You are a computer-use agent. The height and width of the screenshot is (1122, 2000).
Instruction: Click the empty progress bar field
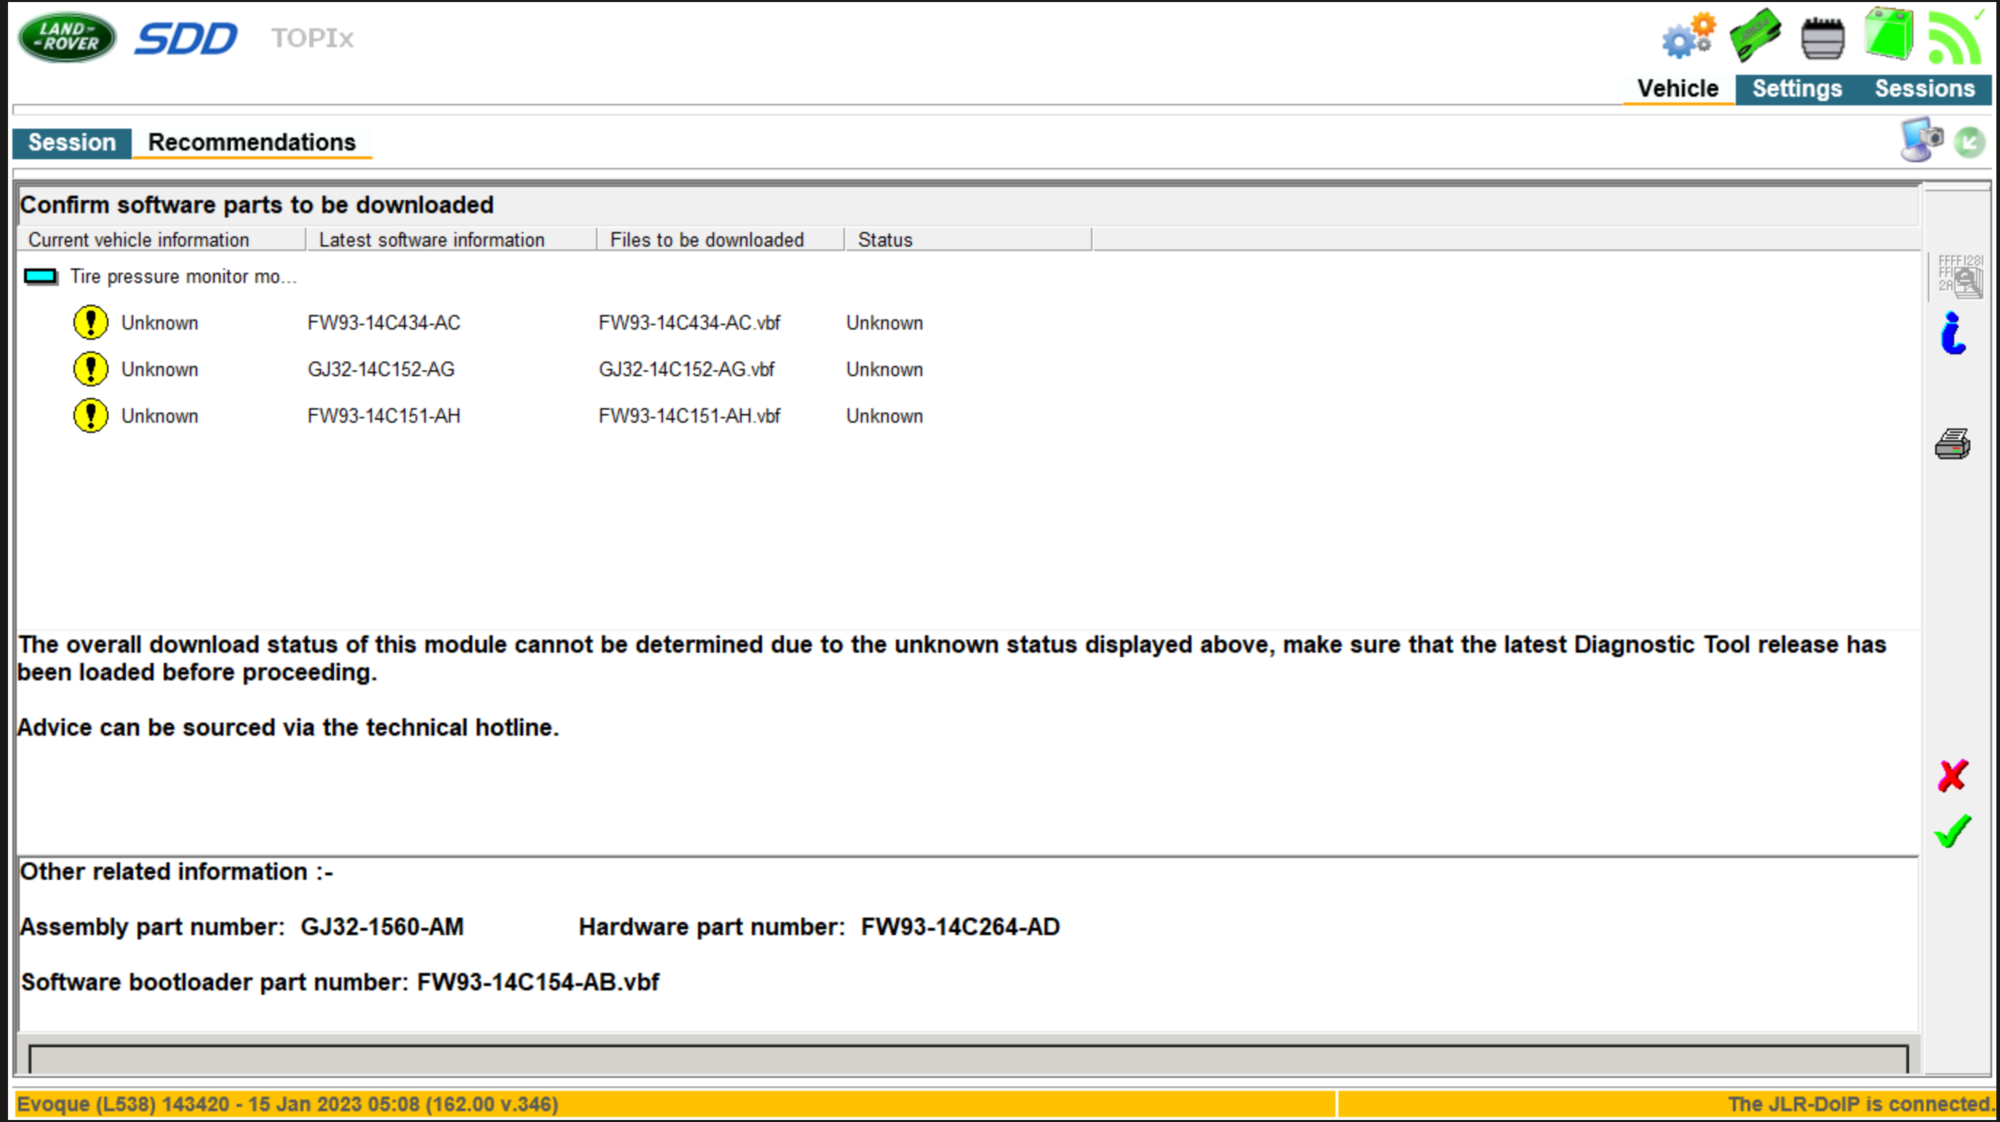click(968, 1059)
